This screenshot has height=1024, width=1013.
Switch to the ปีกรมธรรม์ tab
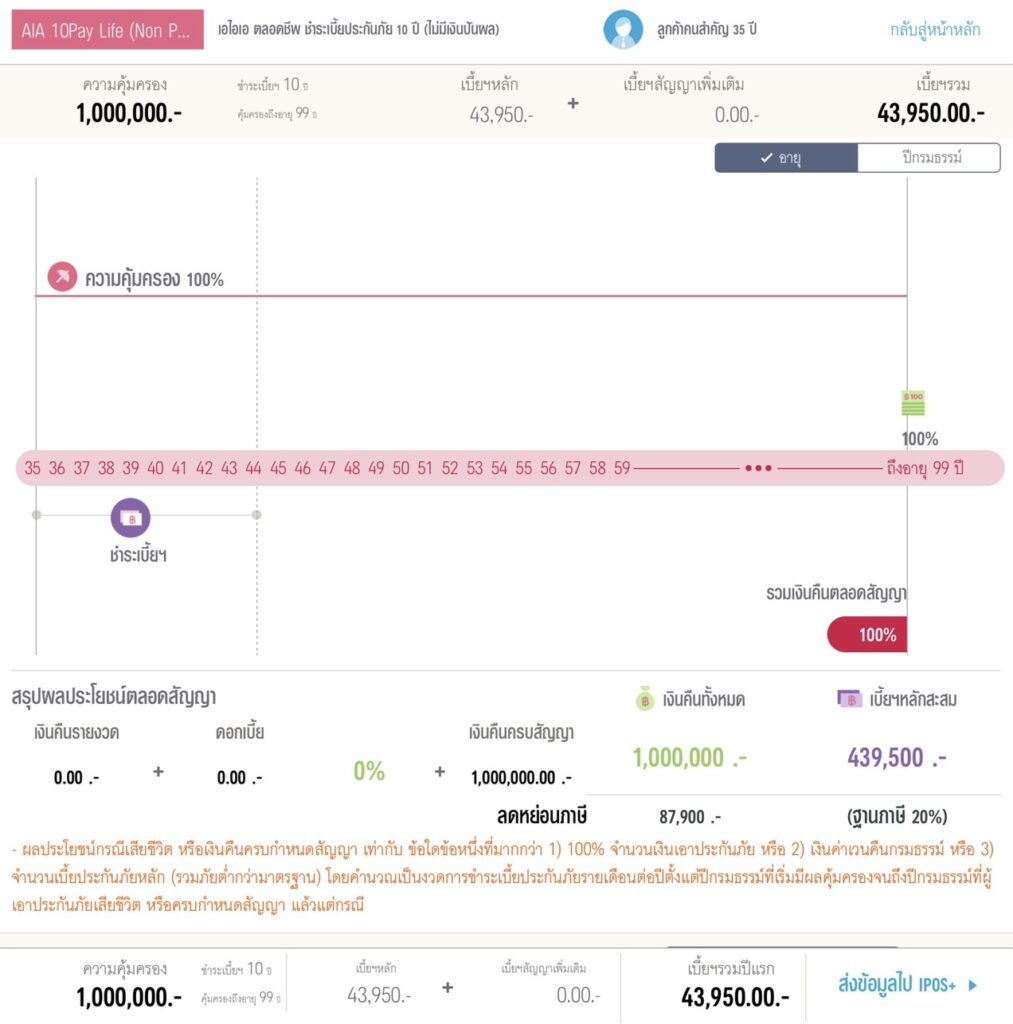tap(928, 158)
